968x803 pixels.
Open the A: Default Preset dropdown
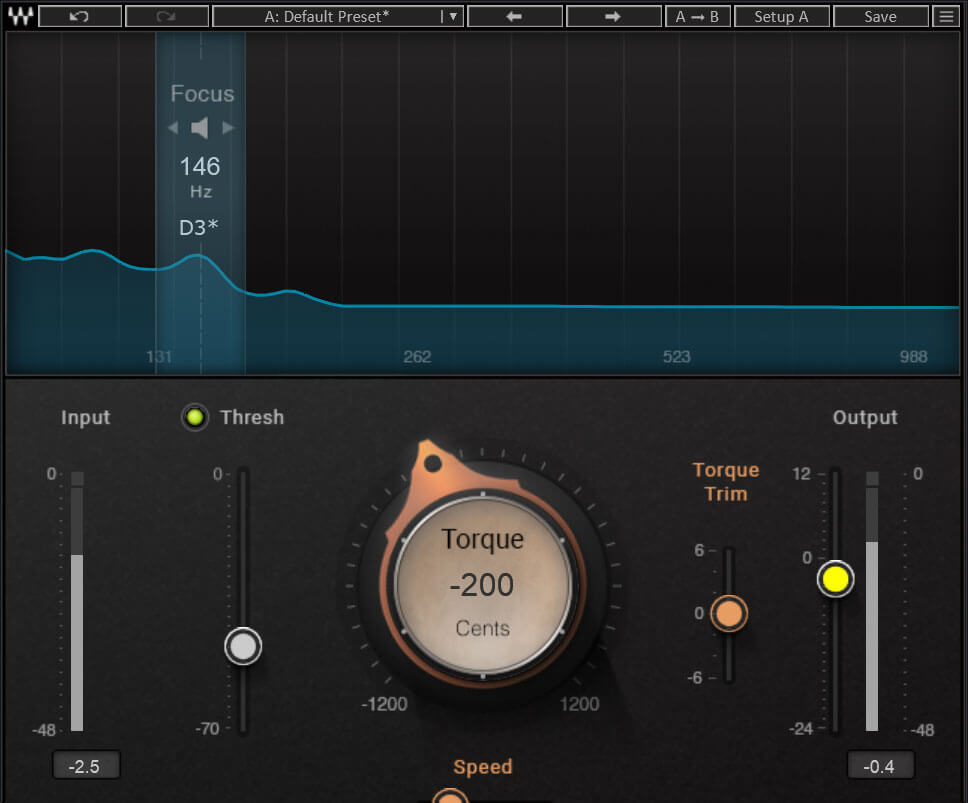tap(337, 16)
